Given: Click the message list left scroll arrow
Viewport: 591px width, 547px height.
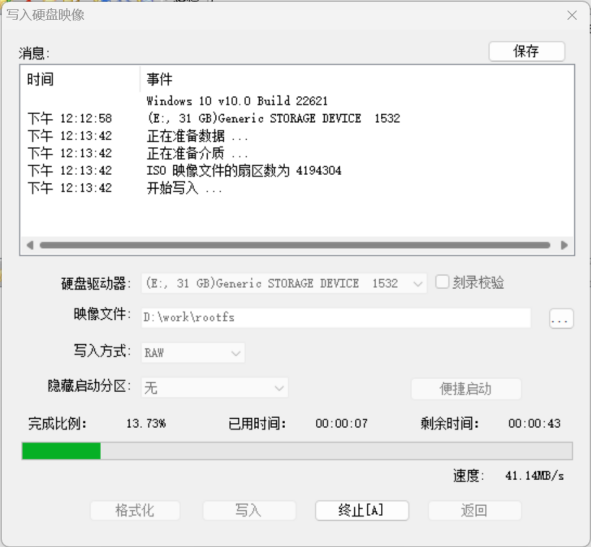Looking at the screenshot, I should (x=30, y=245).
